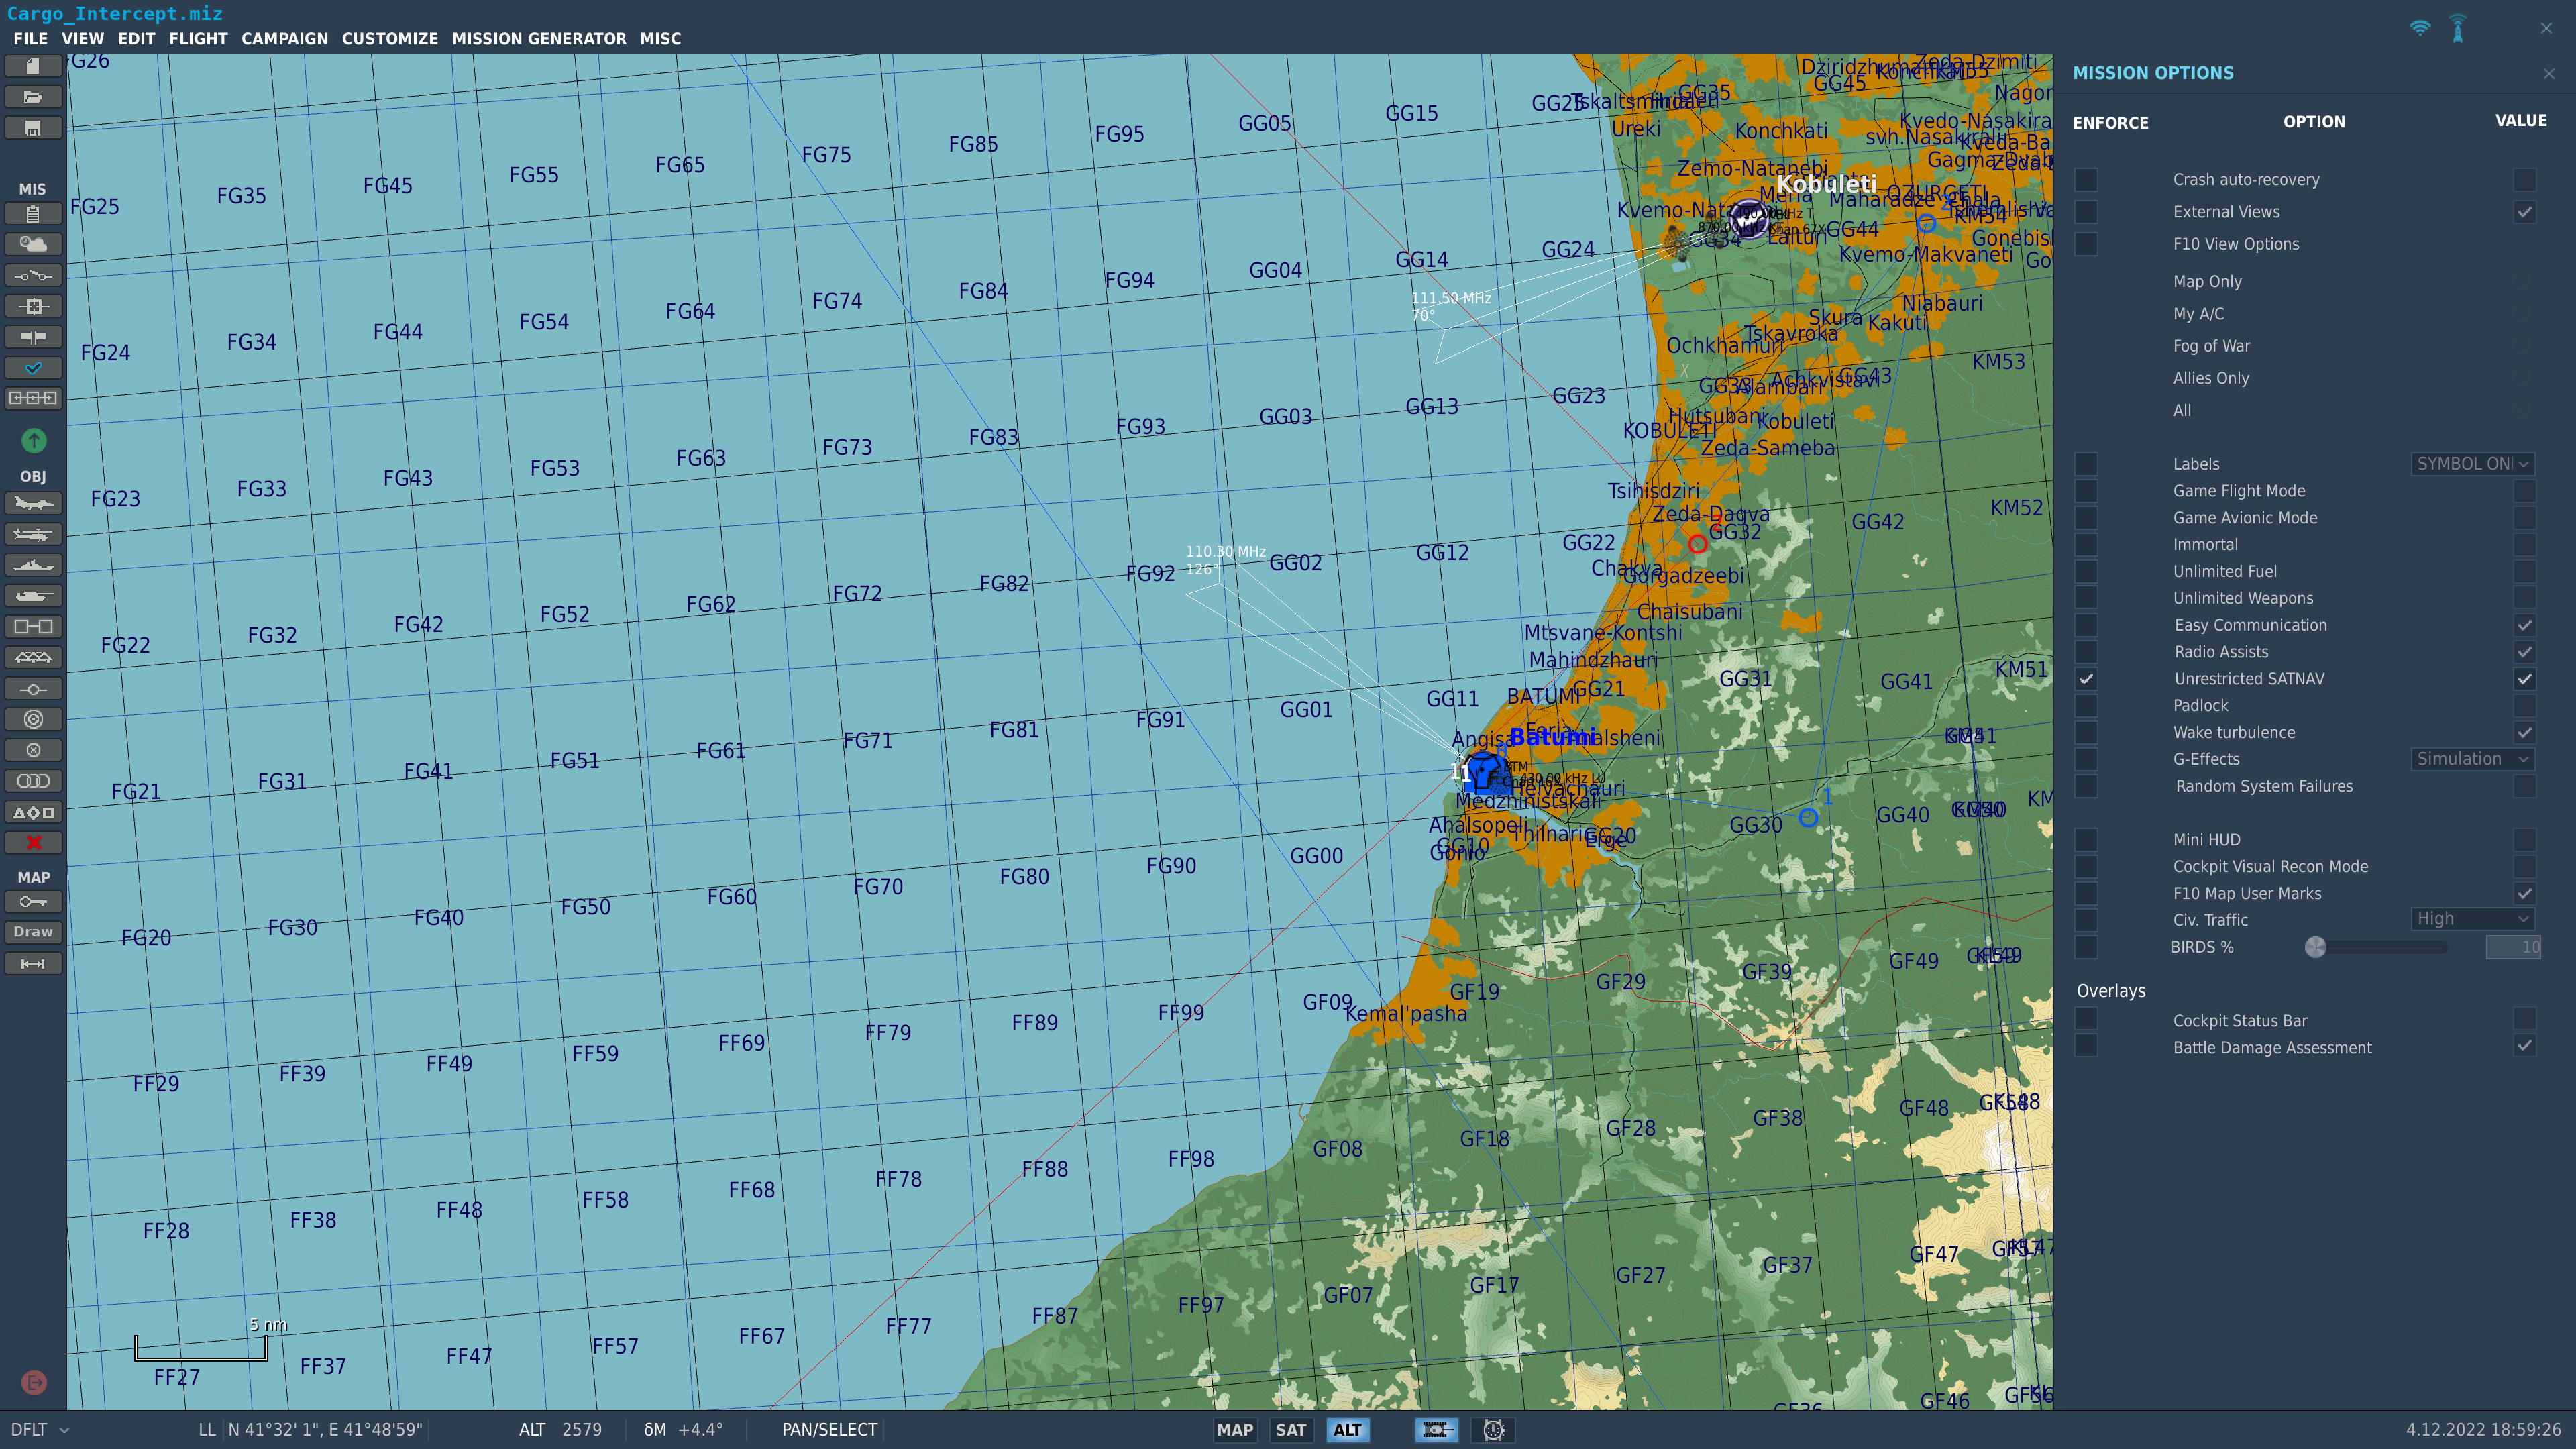
Task: Click the LL coordinates readout field
Action: pos(326,1430)
